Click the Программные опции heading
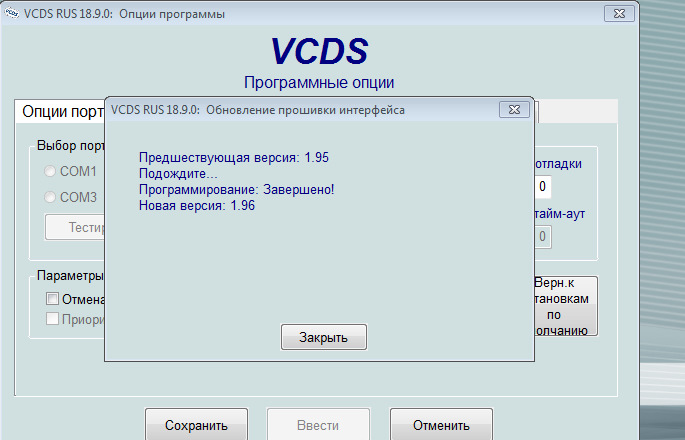 319,83
